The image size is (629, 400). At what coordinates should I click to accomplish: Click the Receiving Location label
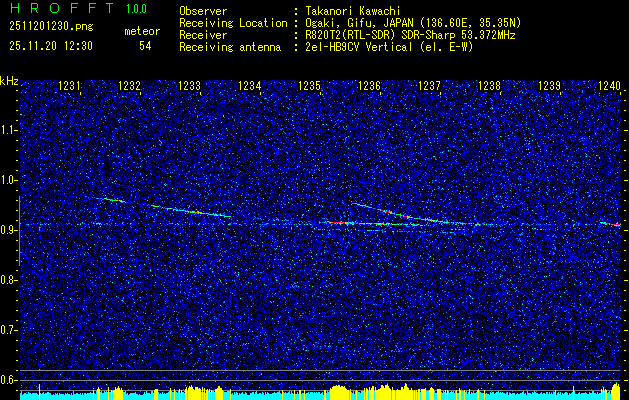(x=233, y=23)
